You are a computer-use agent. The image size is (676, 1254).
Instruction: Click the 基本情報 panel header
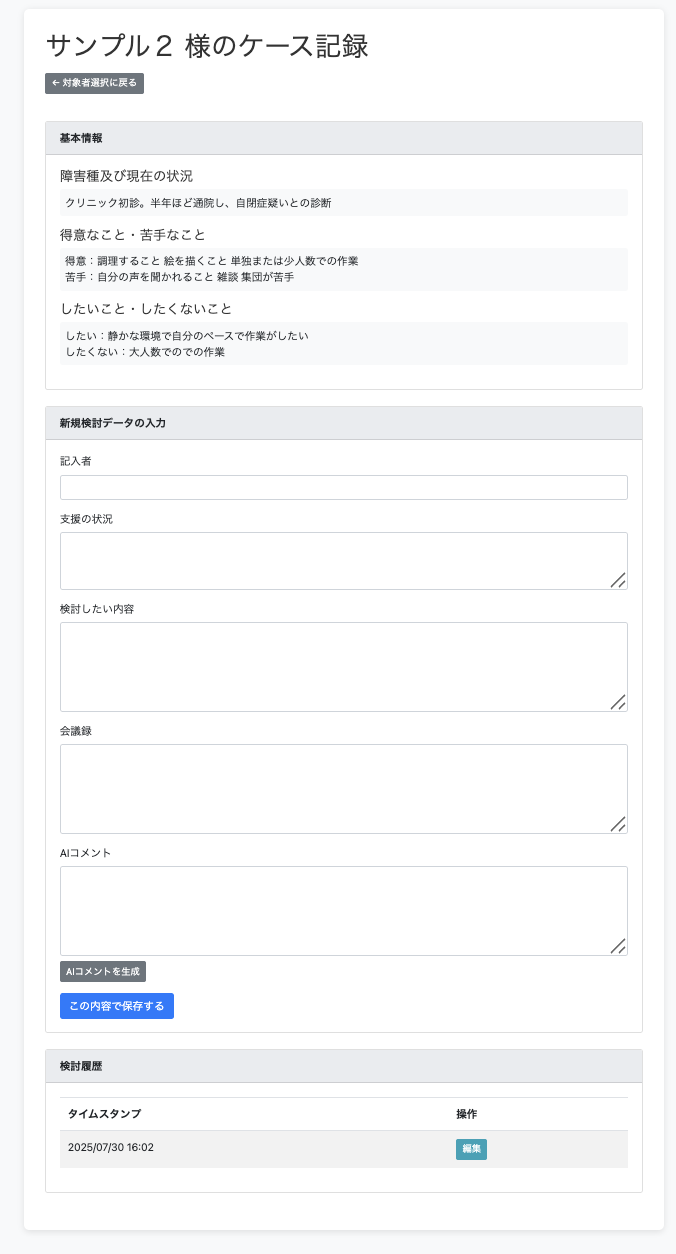coord(343,138)
